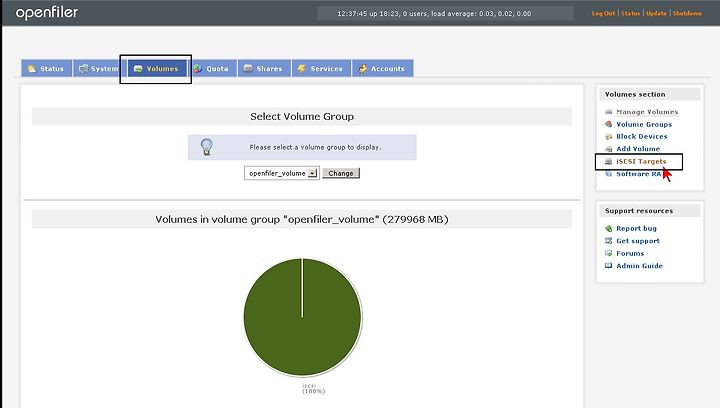The image size is (720, 408).
Task: Click the lightbulb hint icon
Action: click(207, 147)
